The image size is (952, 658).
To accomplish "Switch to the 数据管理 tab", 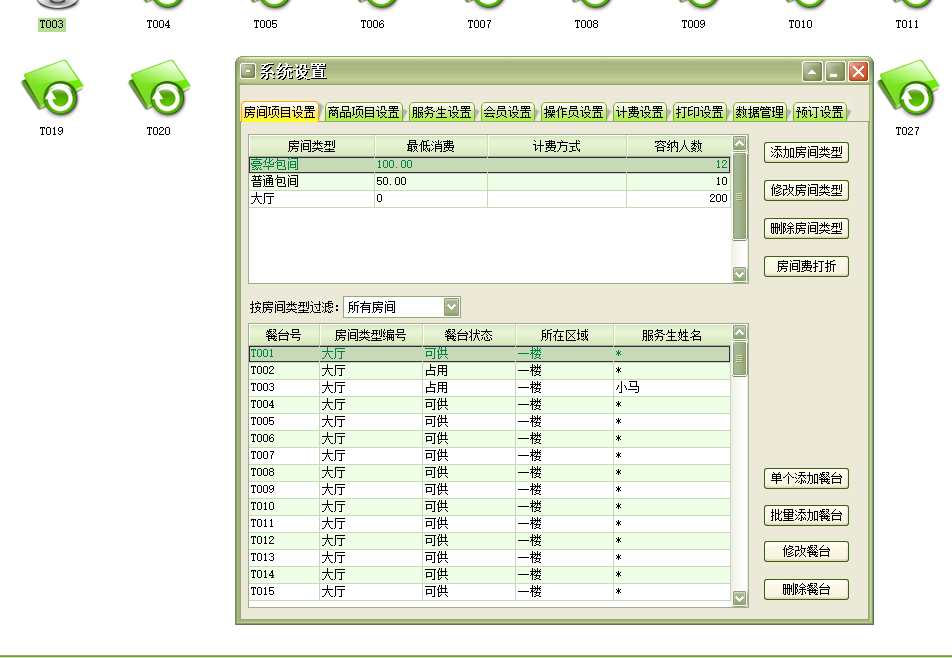I will [760, 112].
